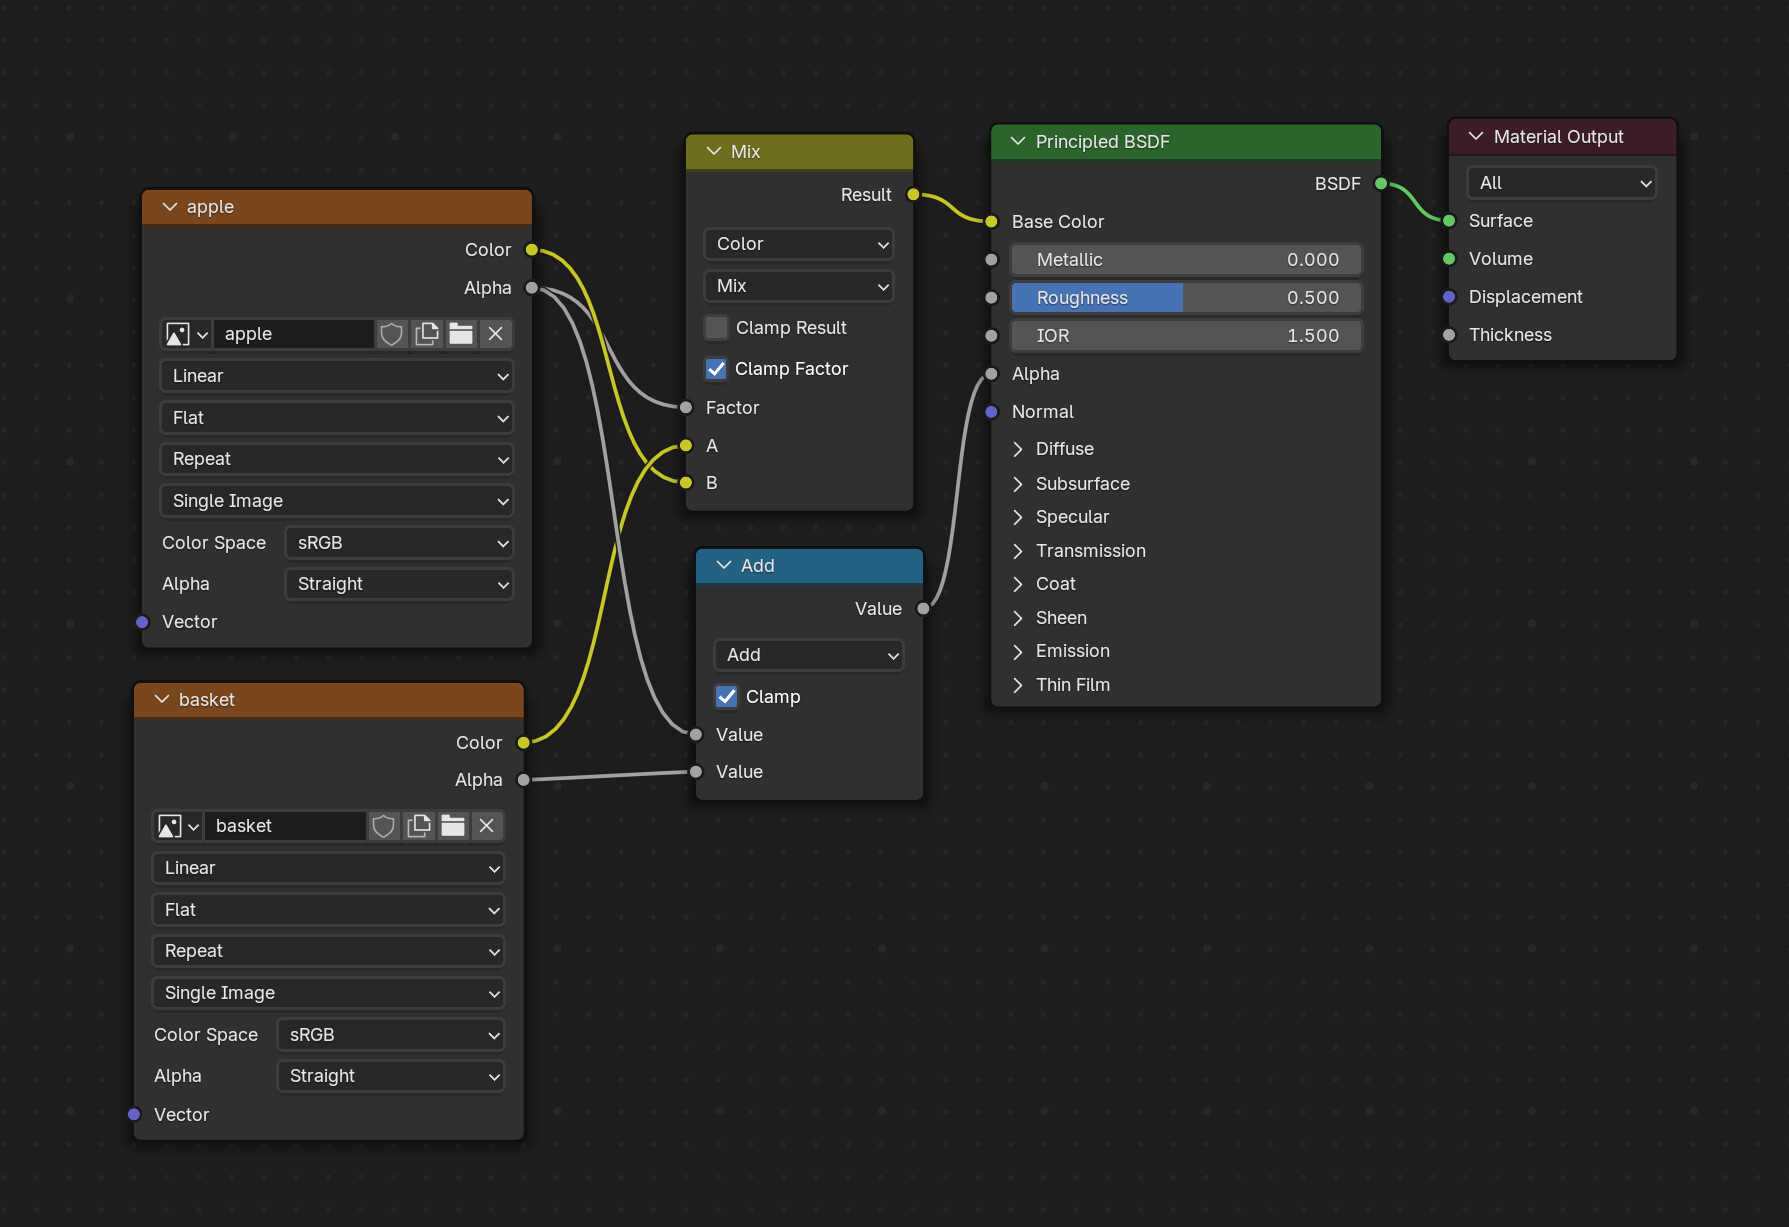Unlink the apple image datablock
The height and width of the screenshot is (1227, 1789).
[x=495, y=334]
